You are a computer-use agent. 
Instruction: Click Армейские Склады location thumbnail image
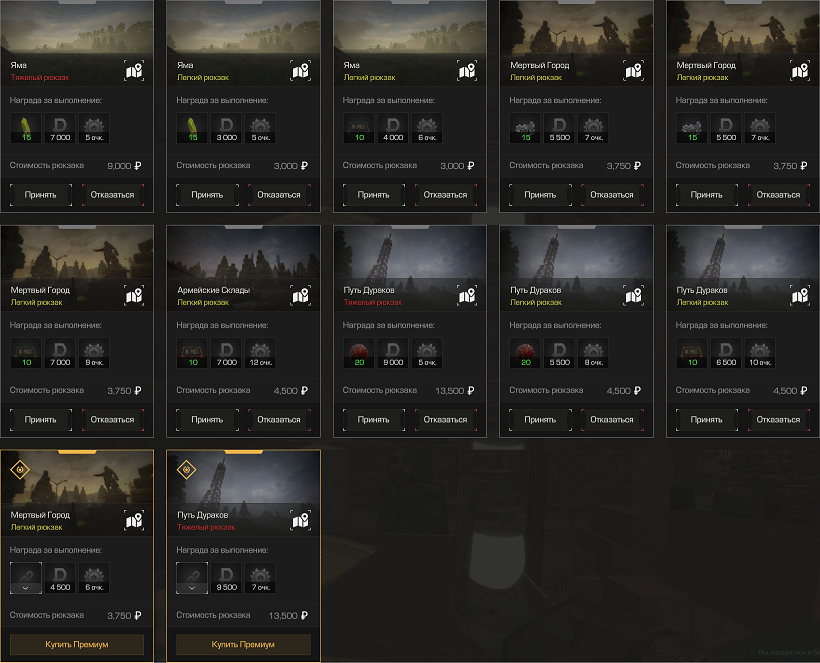click(243, 254)
